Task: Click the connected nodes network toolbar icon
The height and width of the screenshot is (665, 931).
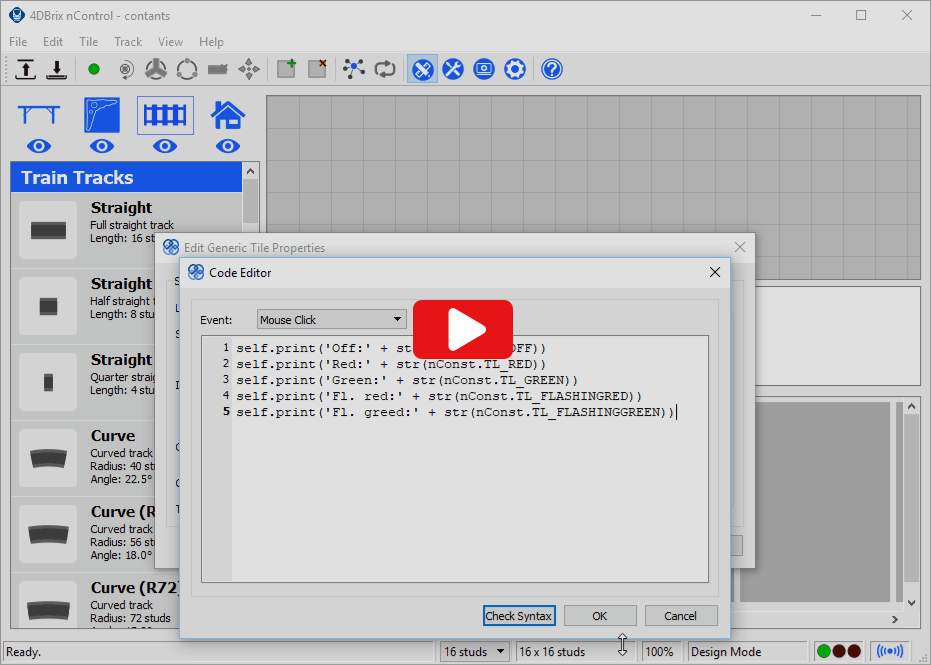Action: pyautogui.click(x=354, y=69)
